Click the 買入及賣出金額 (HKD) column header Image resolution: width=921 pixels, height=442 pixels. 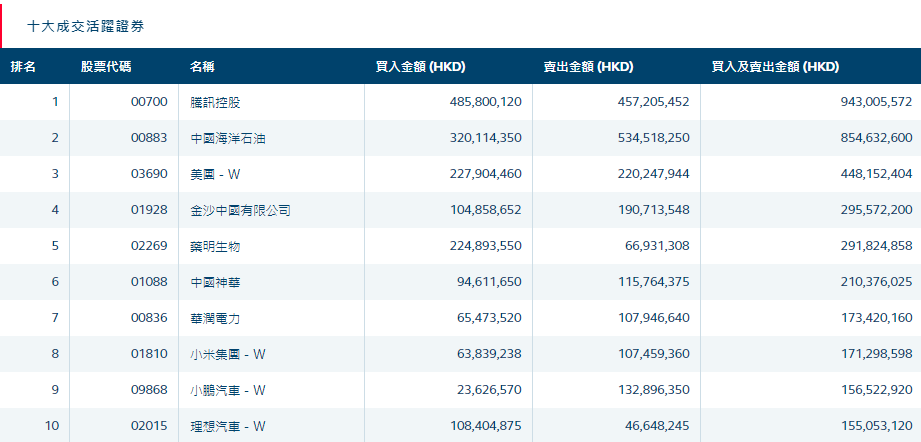(x=775, y=67)
